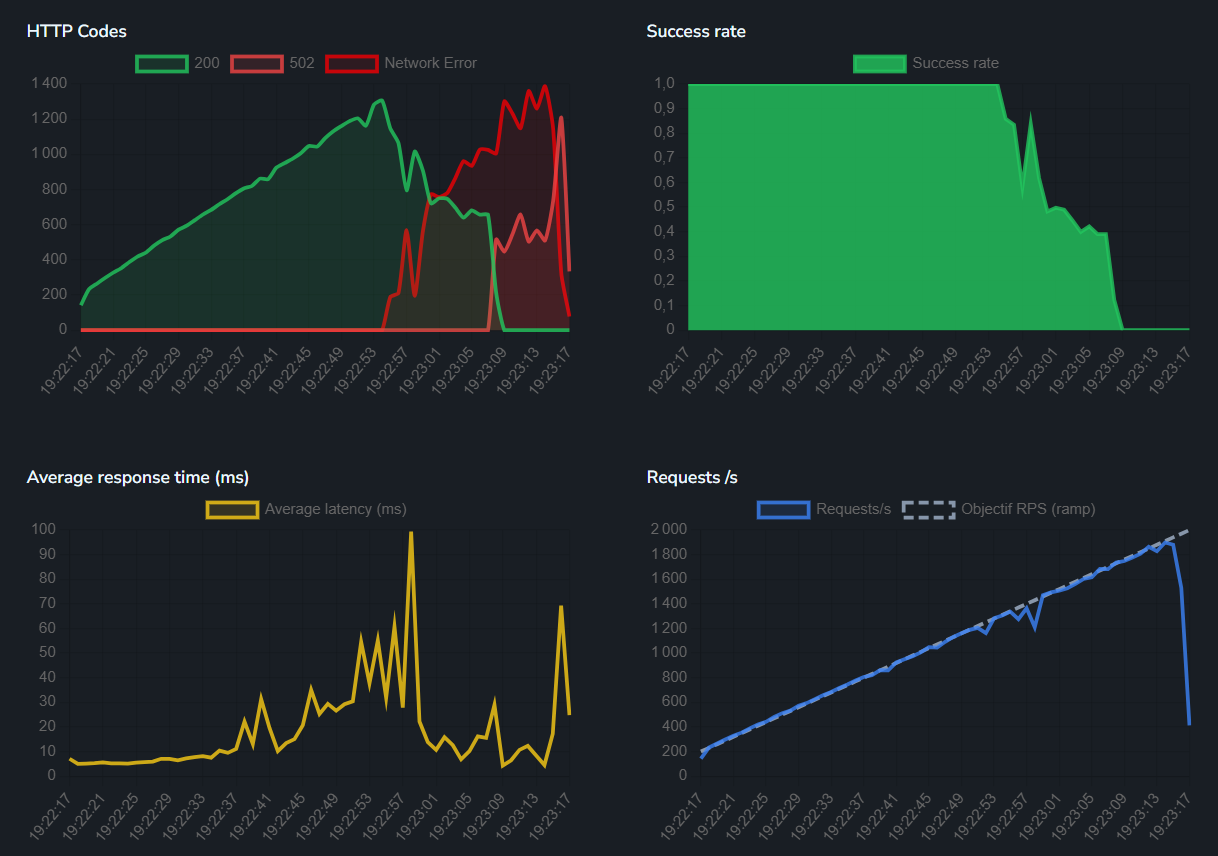Click the Success rate legend text
Screen dimensions: 1218x856
pos(955,63)
